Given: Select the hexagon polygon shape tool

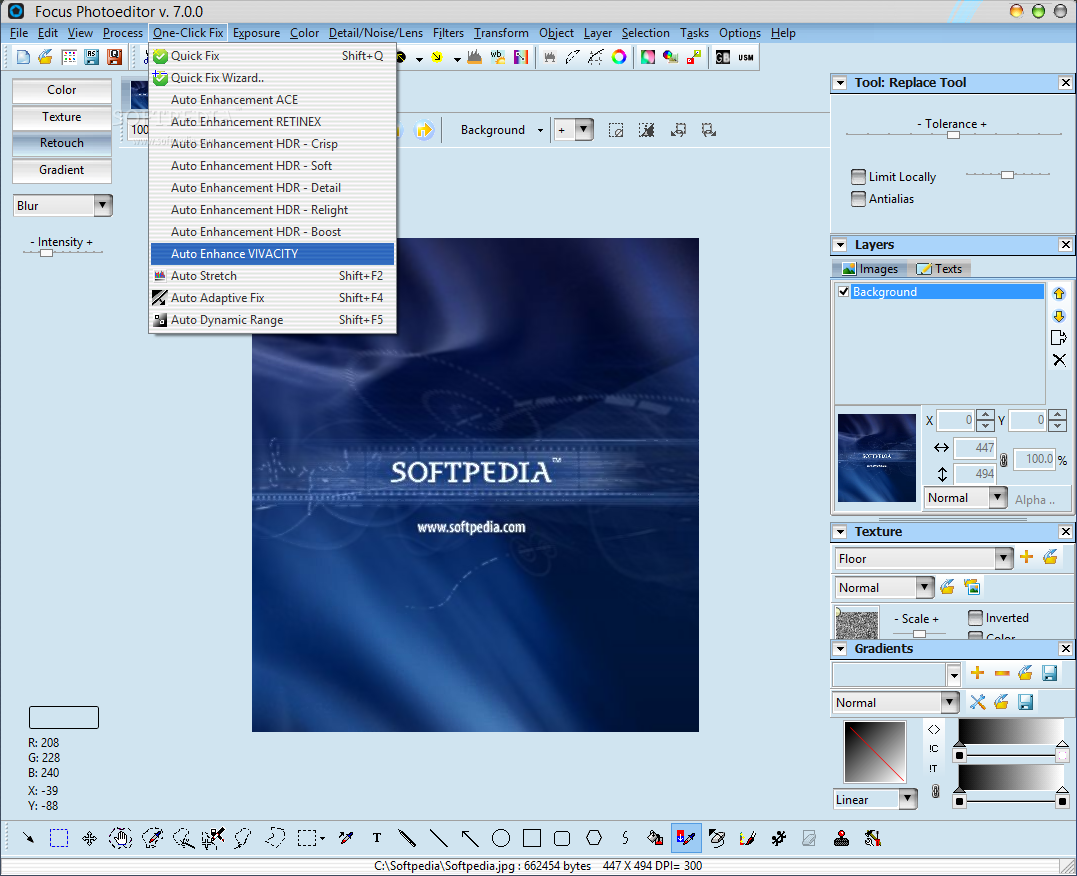Looking at the screenshot, I should [593, 838].
